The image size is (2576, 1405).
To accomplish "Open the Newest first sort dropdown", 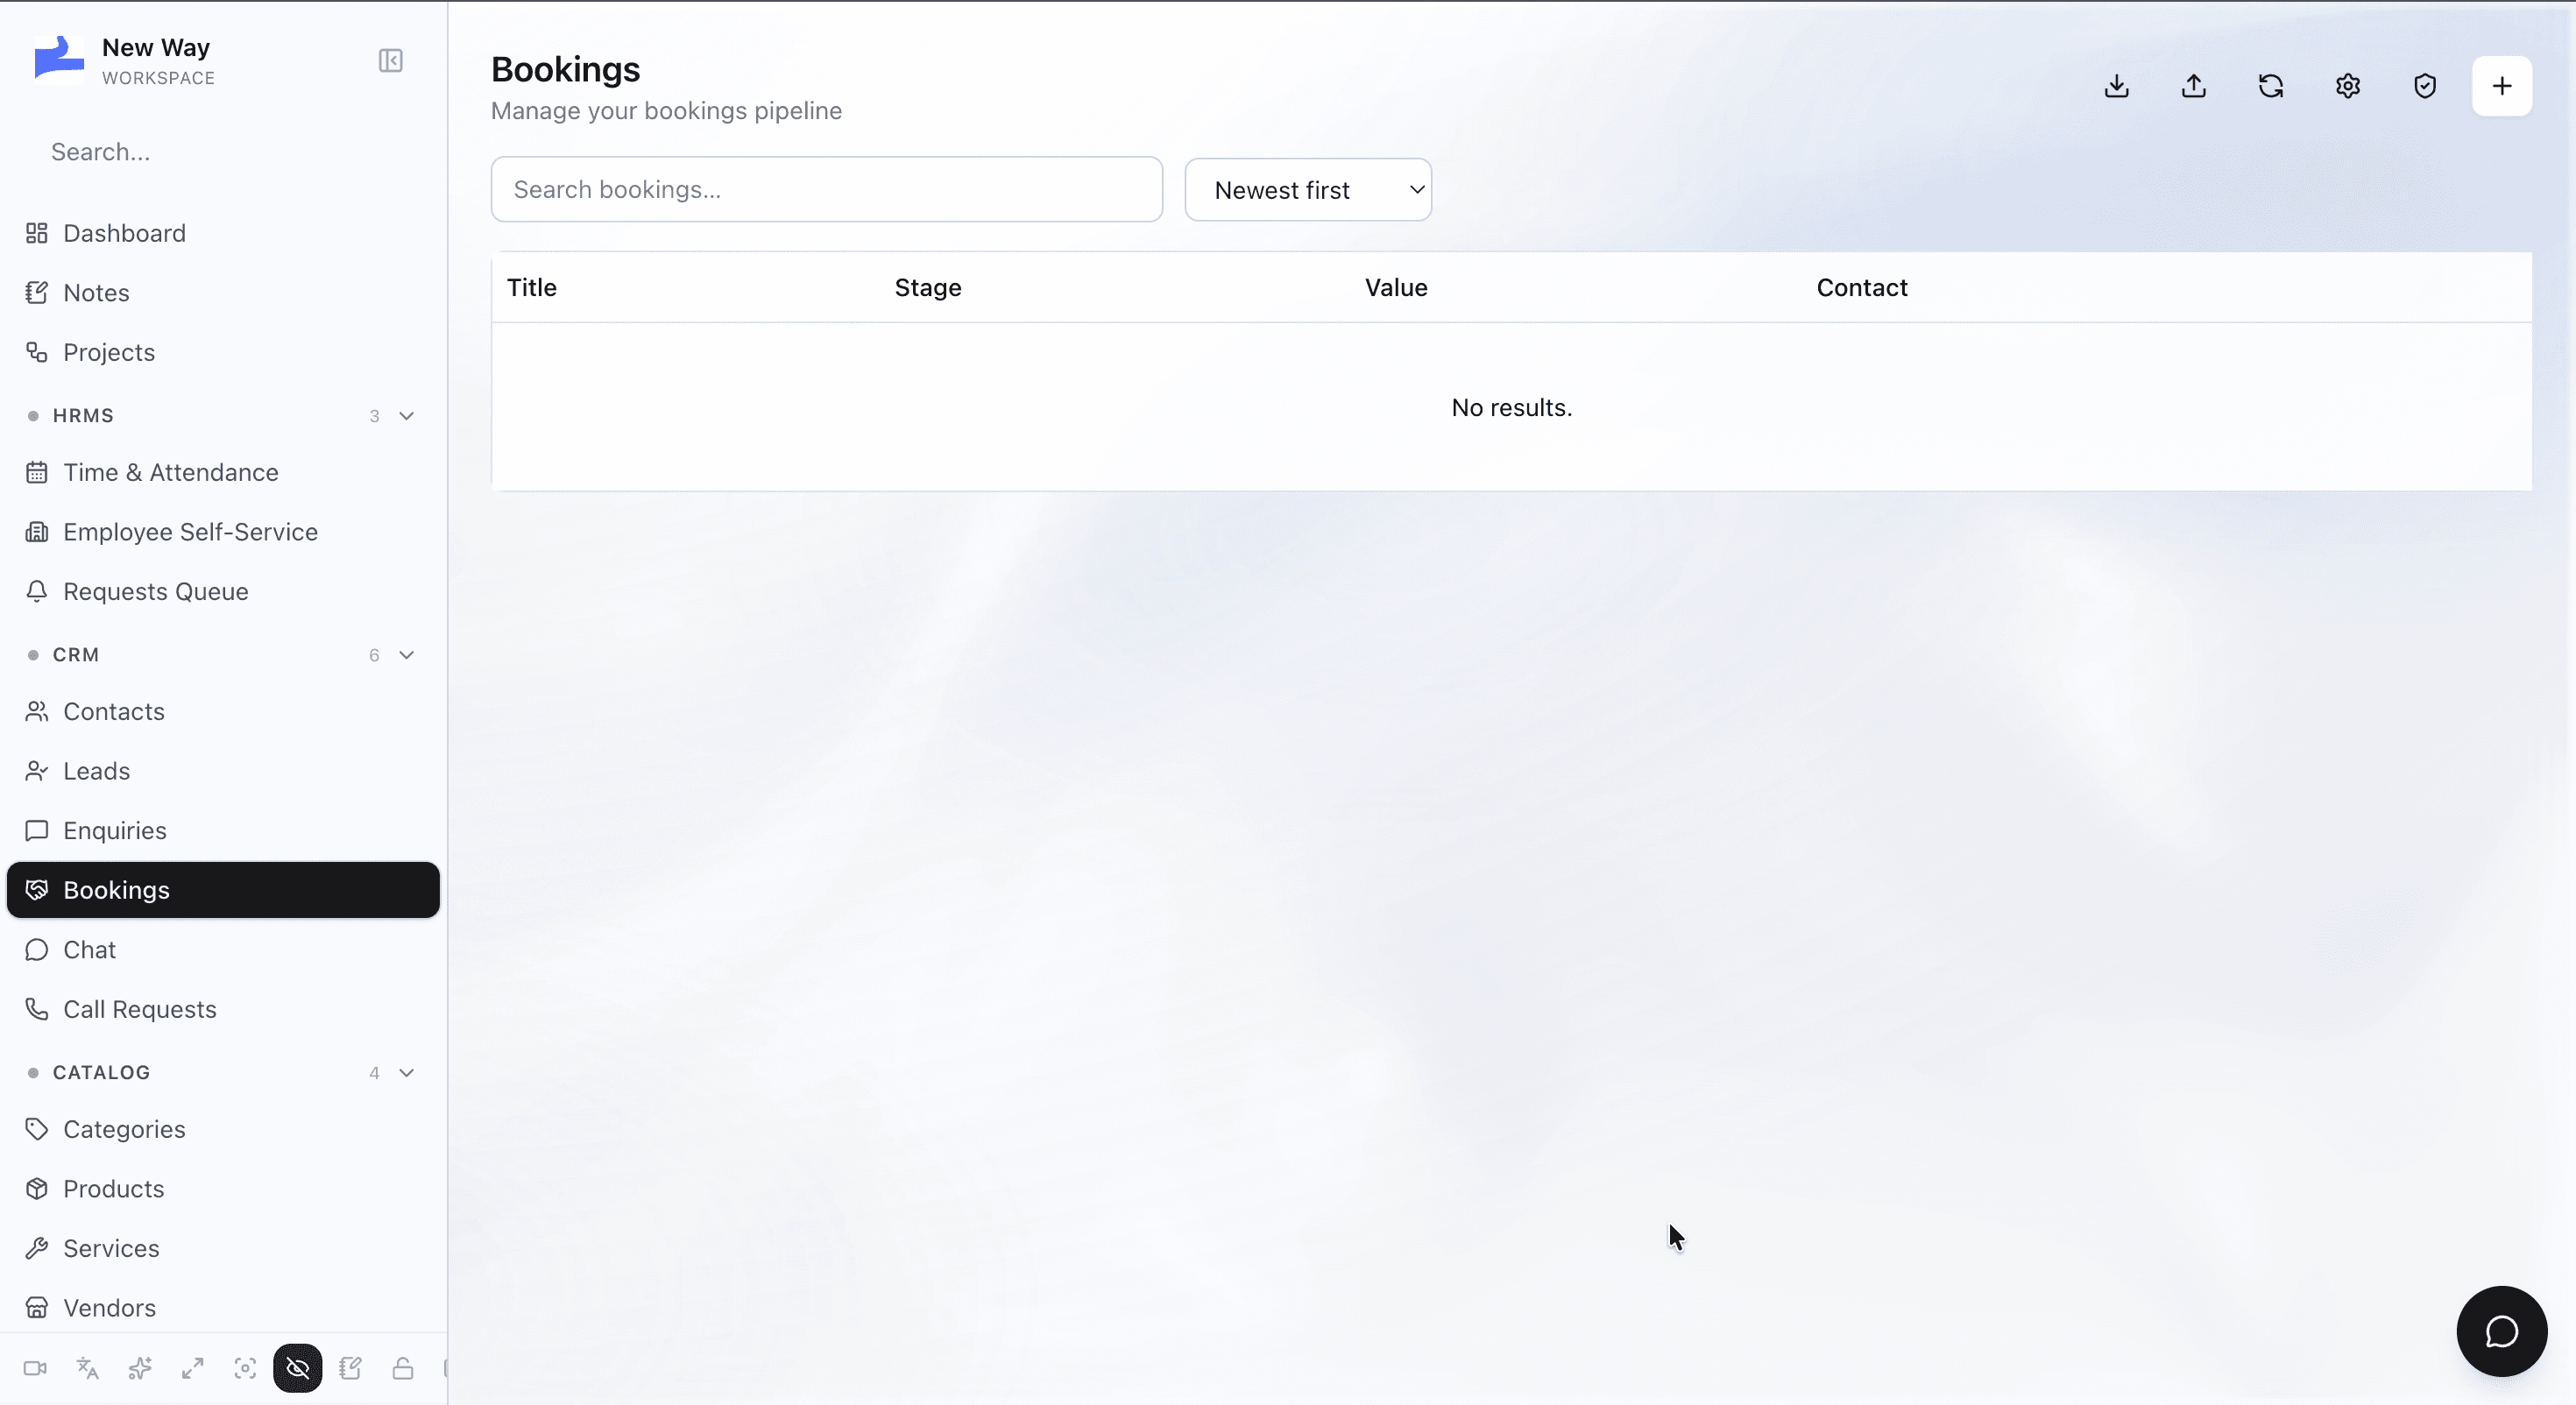I will (x=1307, y=190).
